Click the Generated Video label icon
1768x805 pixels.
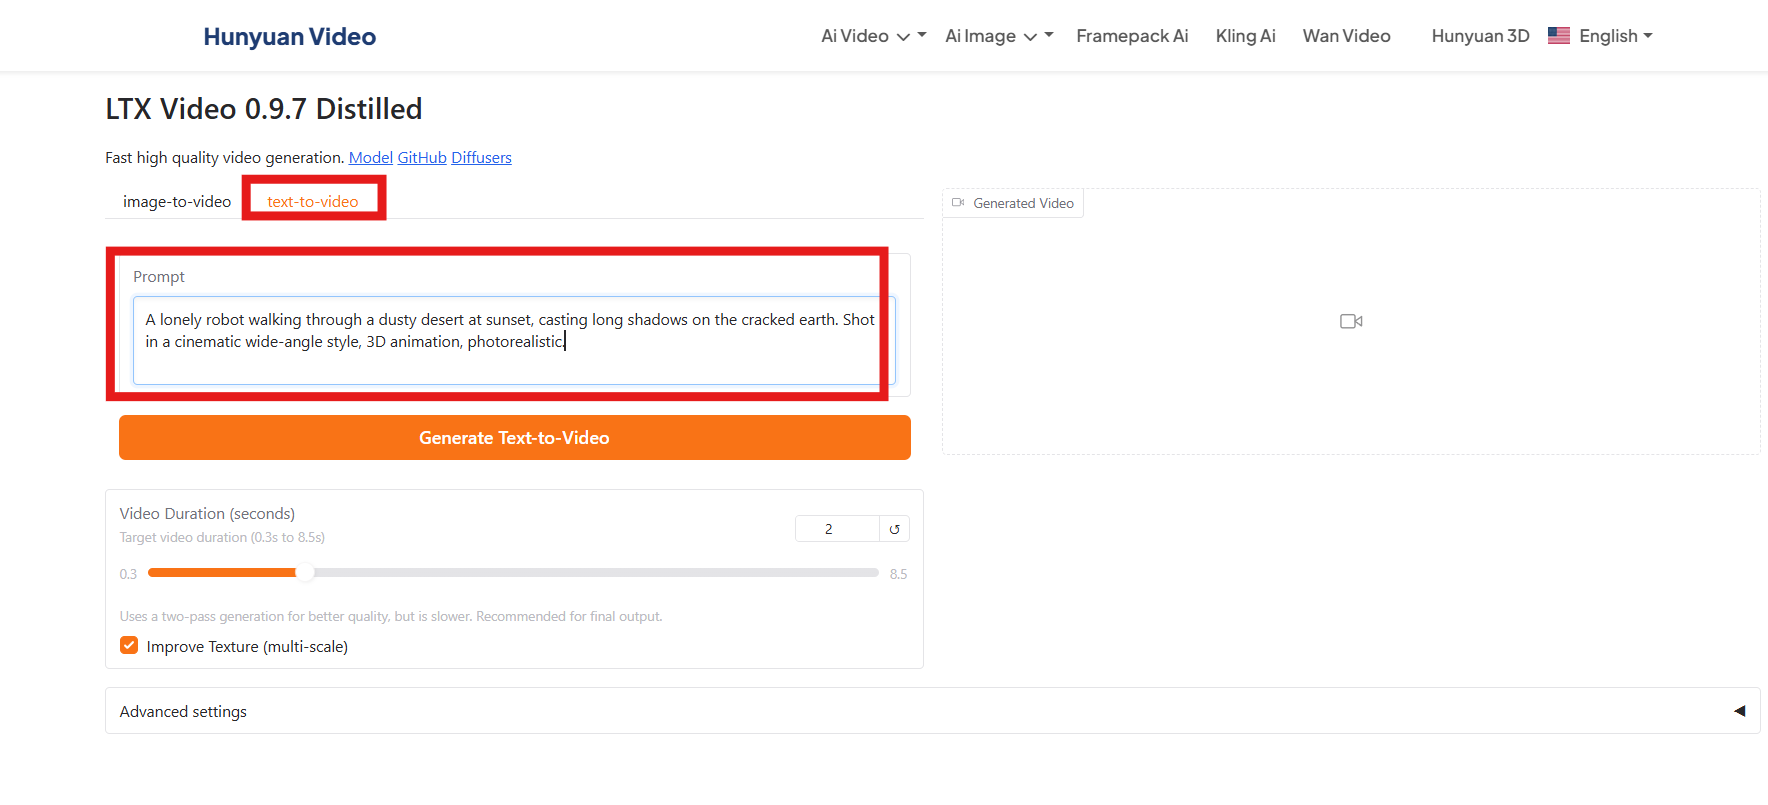pos(958,203)
